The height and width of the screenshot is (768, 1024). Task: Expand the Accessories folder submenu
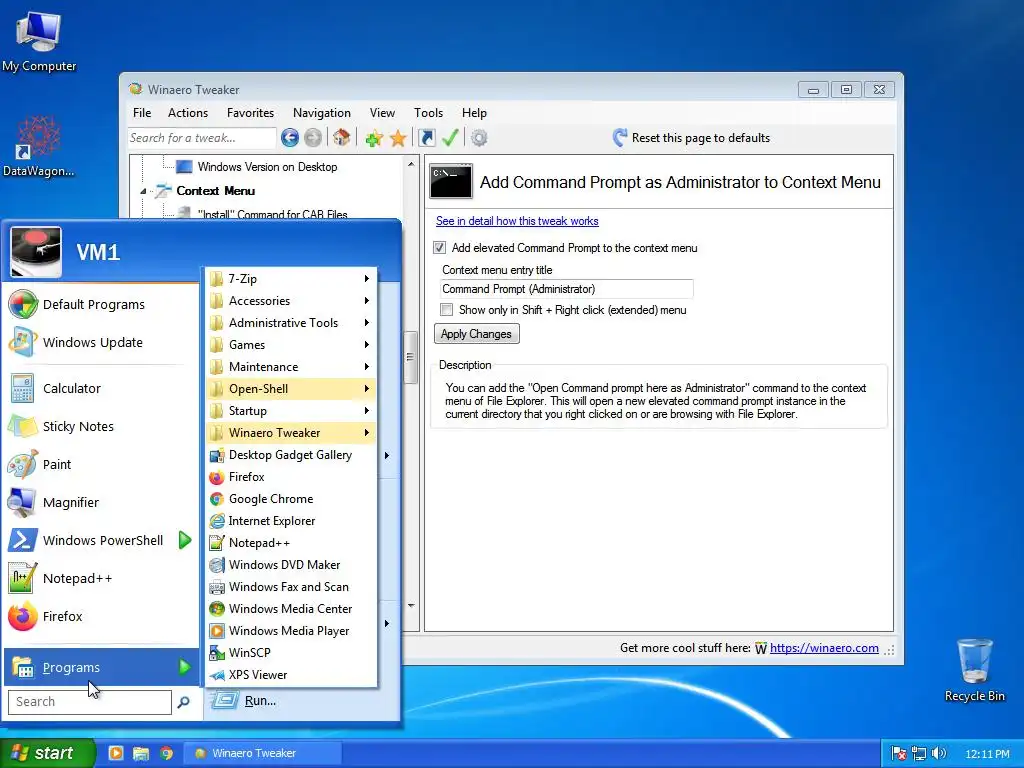291,301
